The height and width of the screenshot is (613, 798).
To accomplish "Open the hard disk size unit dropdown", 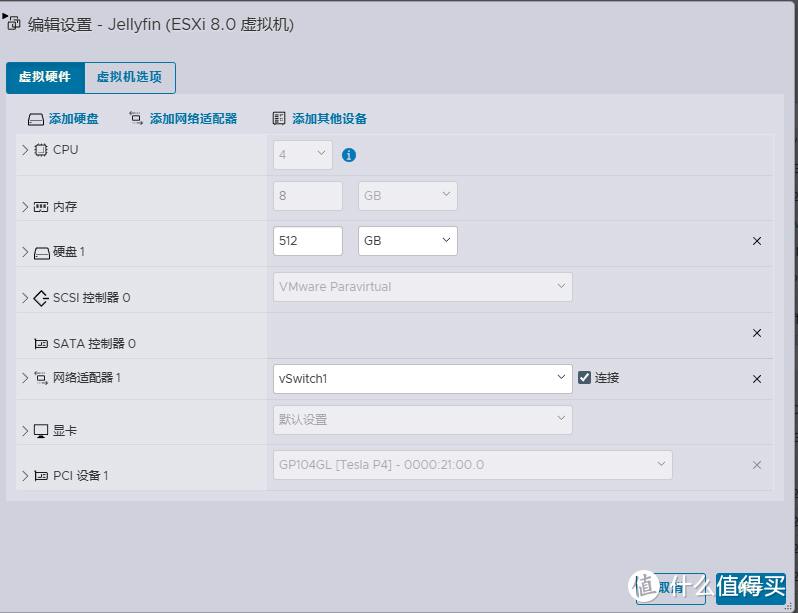I will pyautogui.click(x=408, y=241).
